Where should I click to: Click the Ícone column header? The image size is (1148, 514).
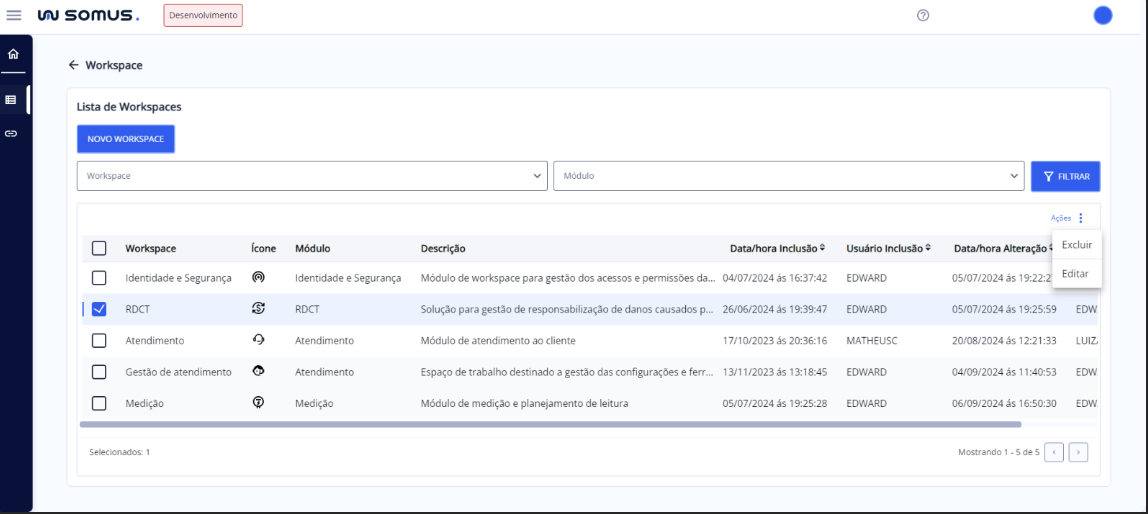click(264, 249)
